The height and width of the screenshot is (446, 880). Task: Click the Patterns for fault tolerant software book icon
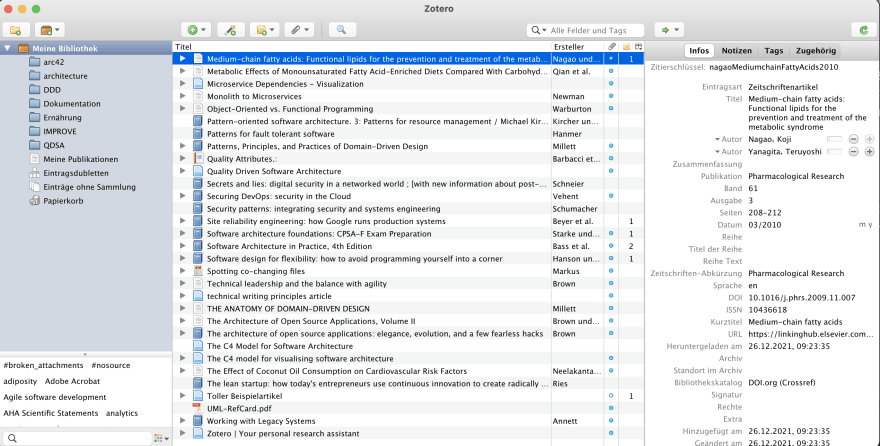(198, 134)
